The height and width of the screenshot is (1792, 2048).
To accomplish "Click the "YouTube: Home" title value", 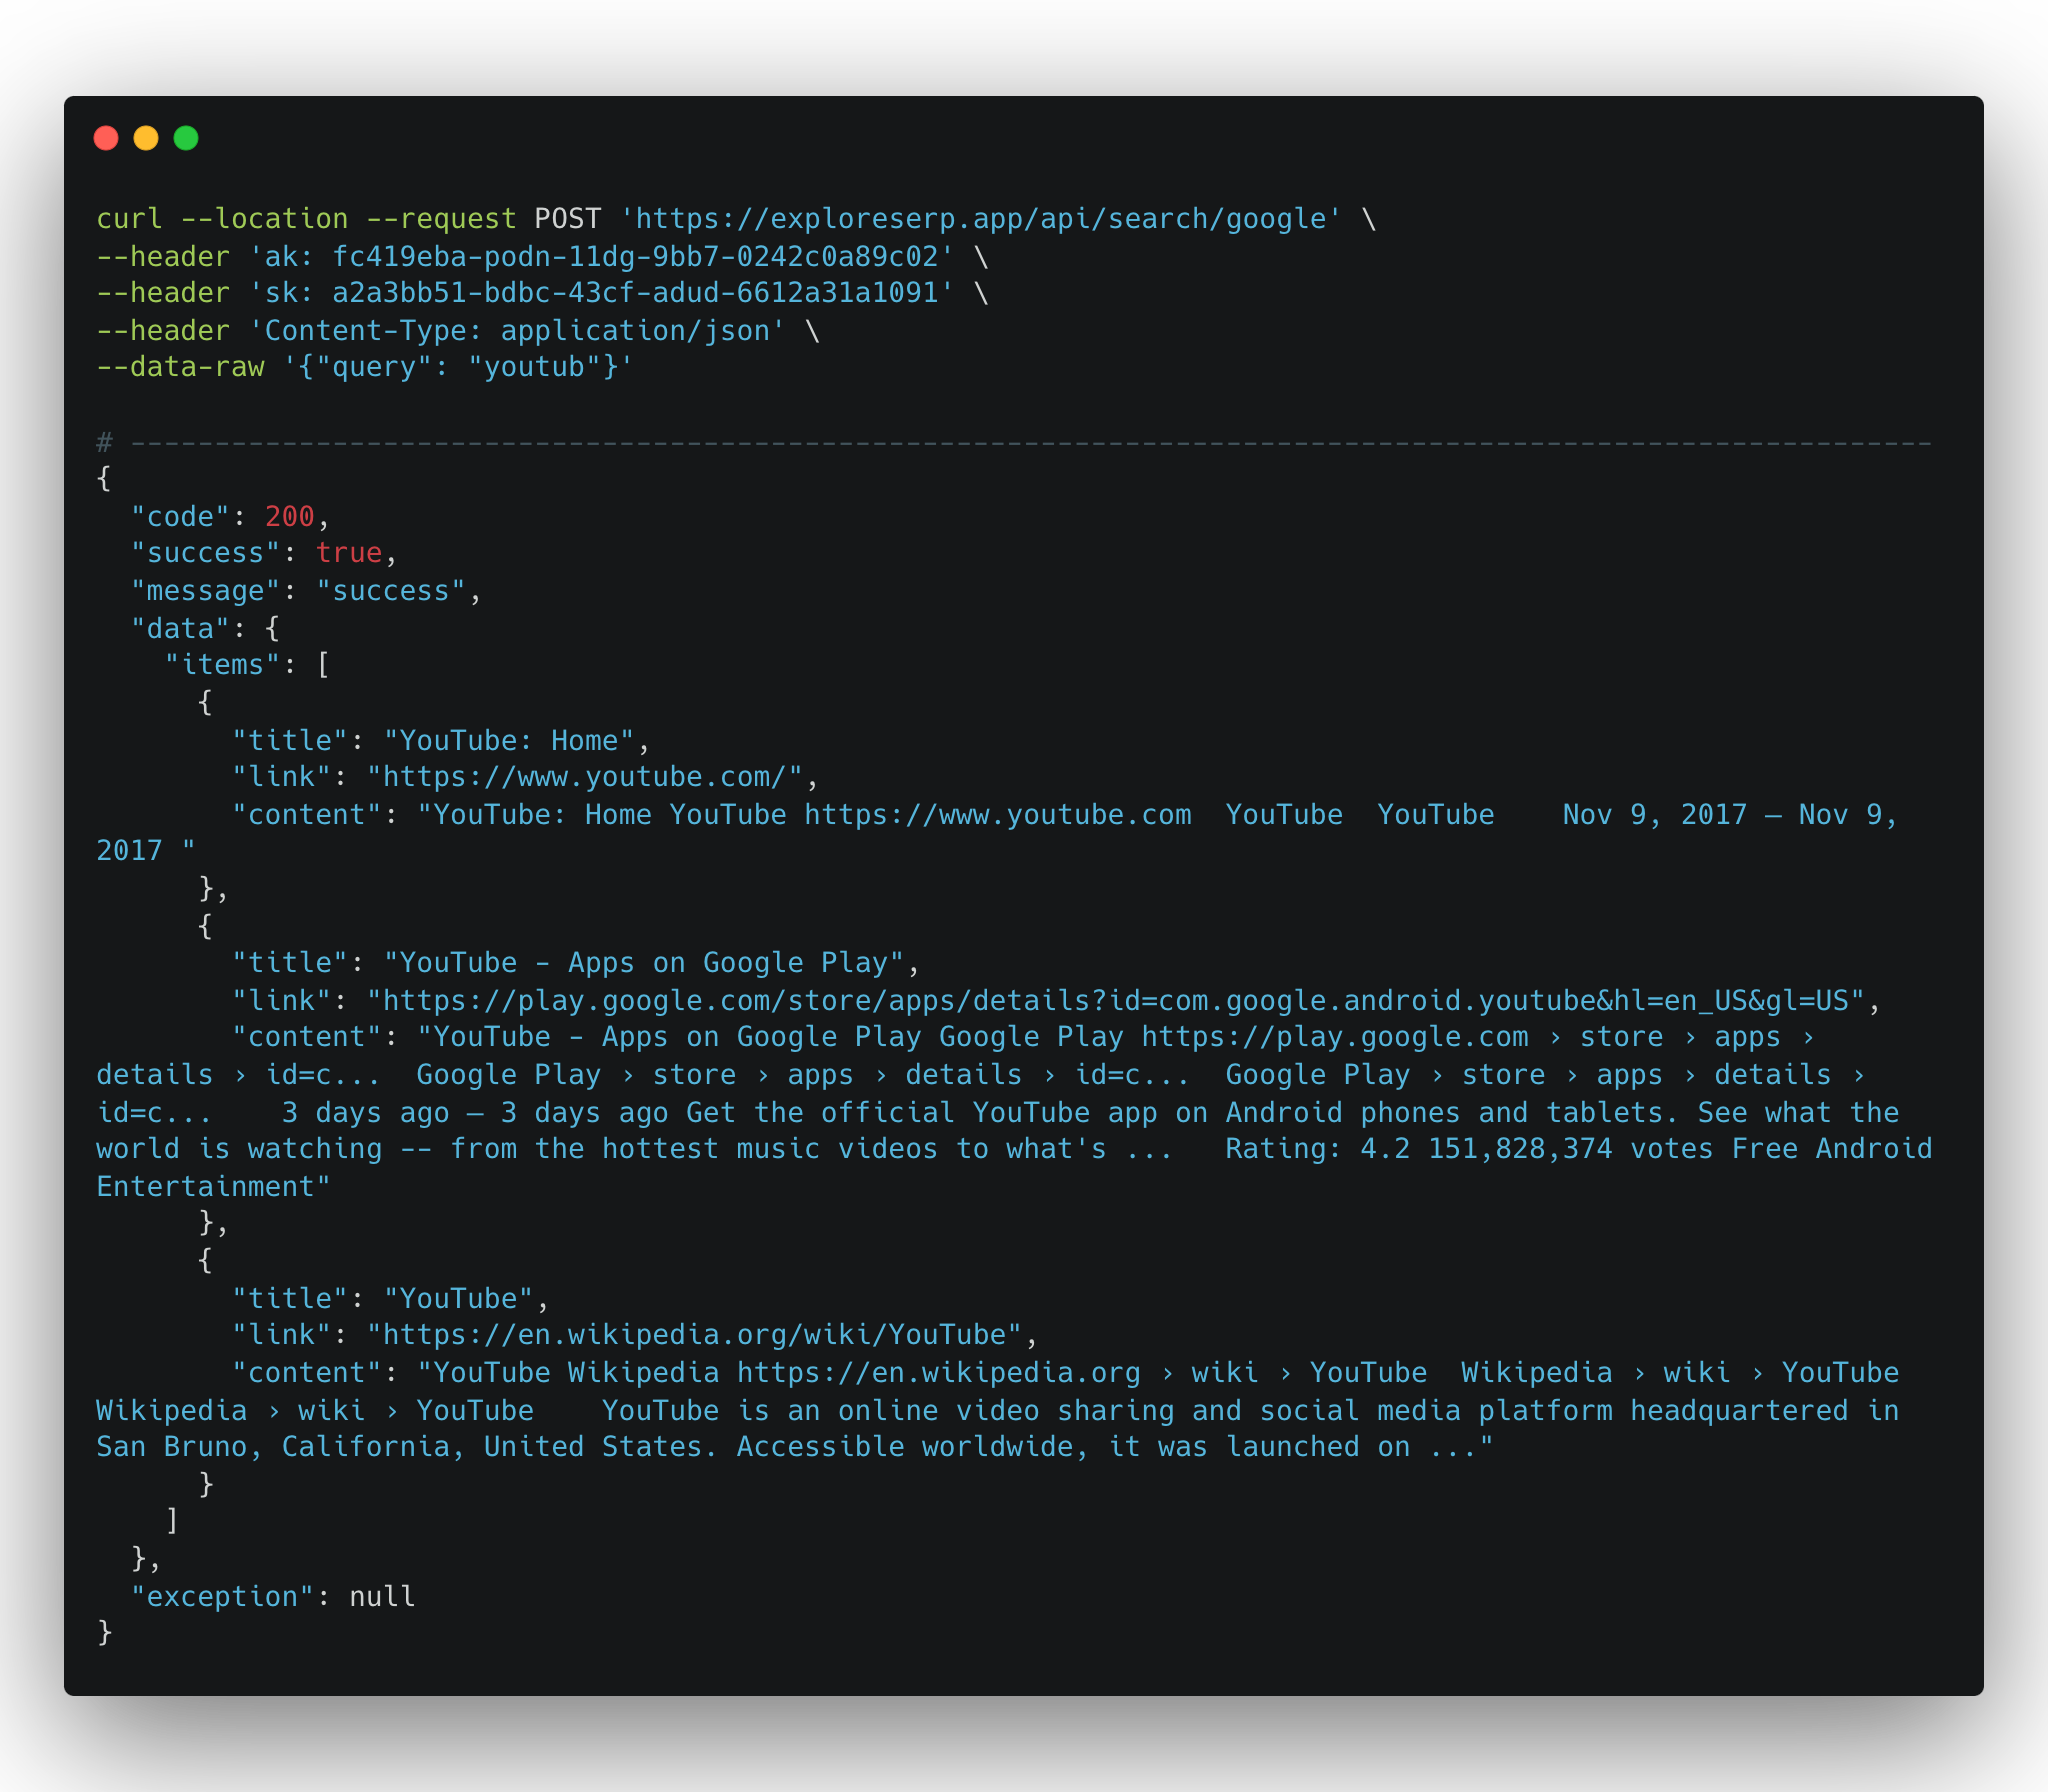I will tap(509, 741).
